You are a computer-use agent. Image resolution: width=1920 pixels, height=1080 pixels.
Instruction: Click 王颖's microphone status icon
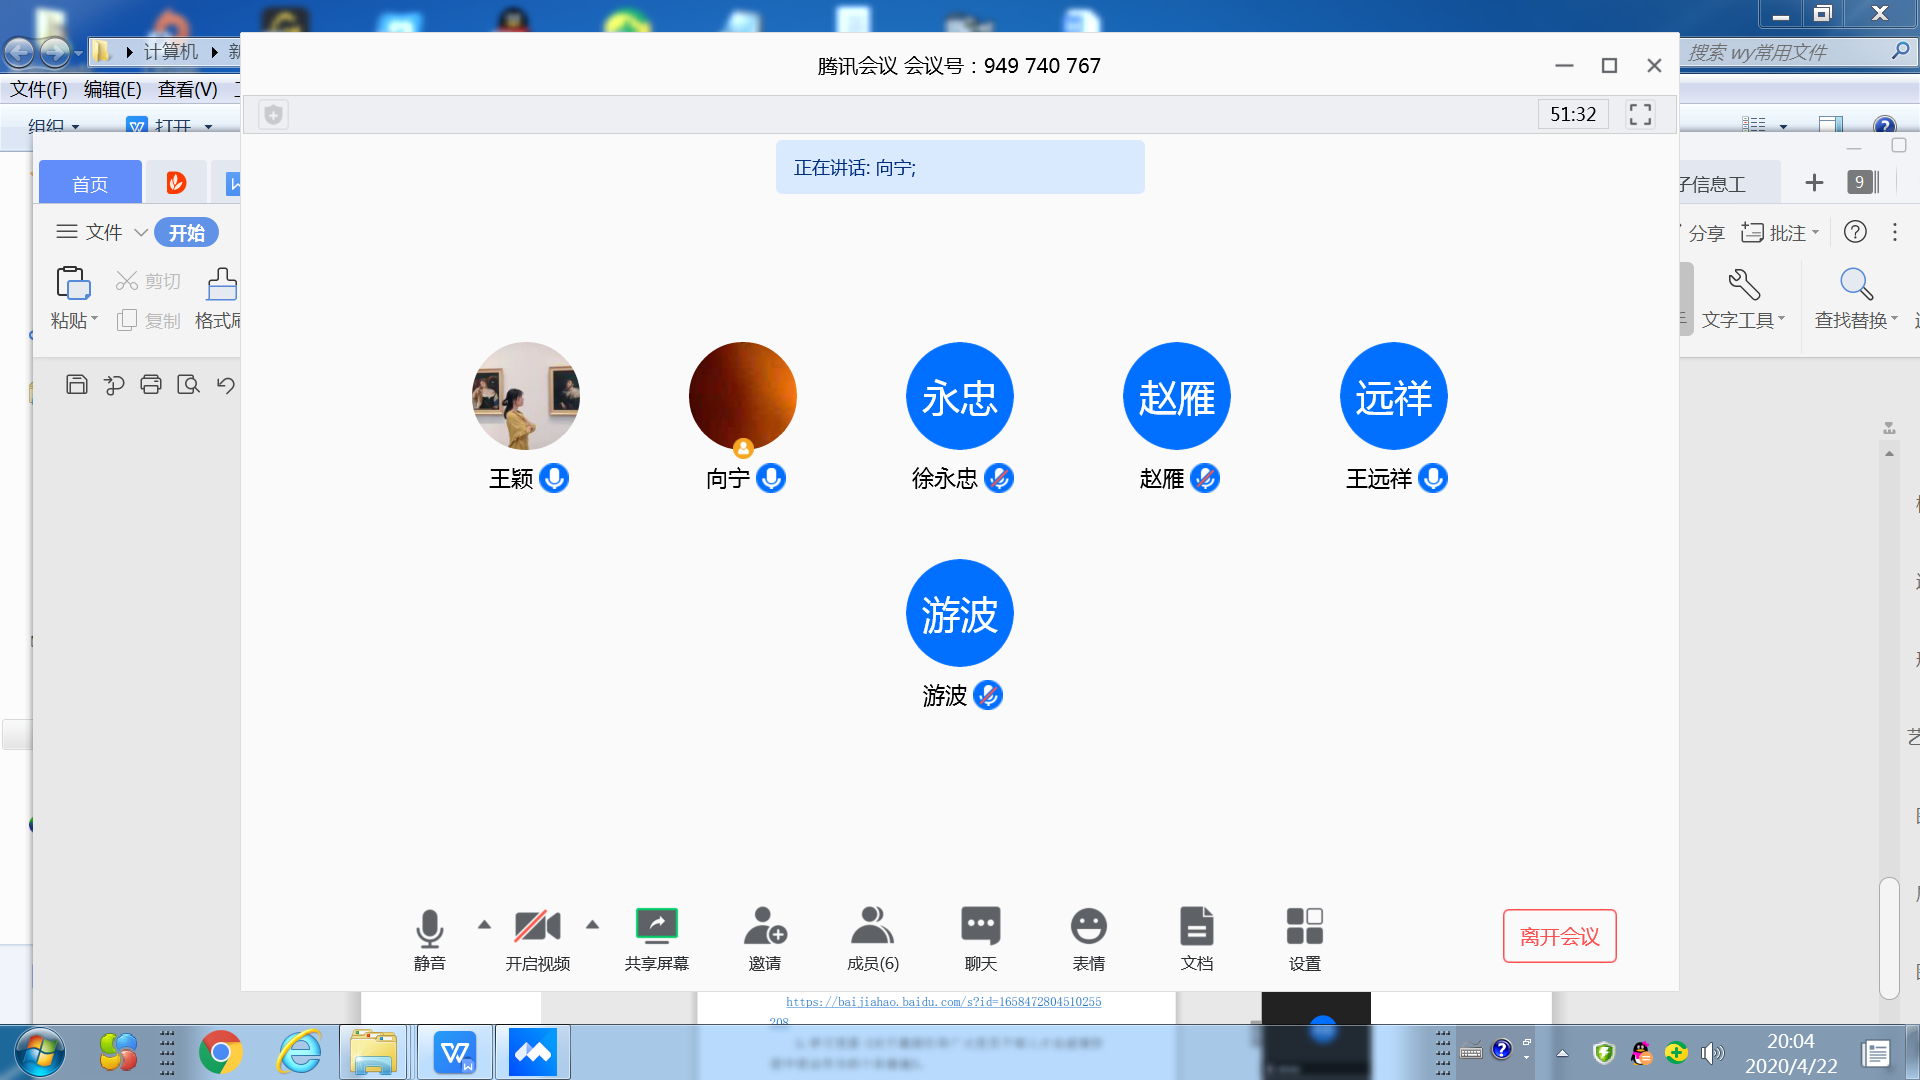click(x=554, y=479)
